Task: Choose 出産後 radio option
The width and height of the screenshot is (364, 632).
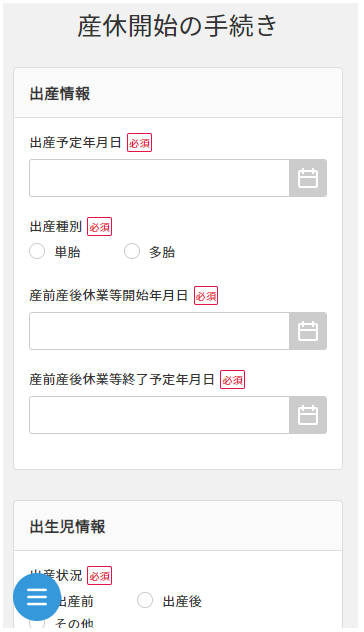Action: (x=145, y=601)
